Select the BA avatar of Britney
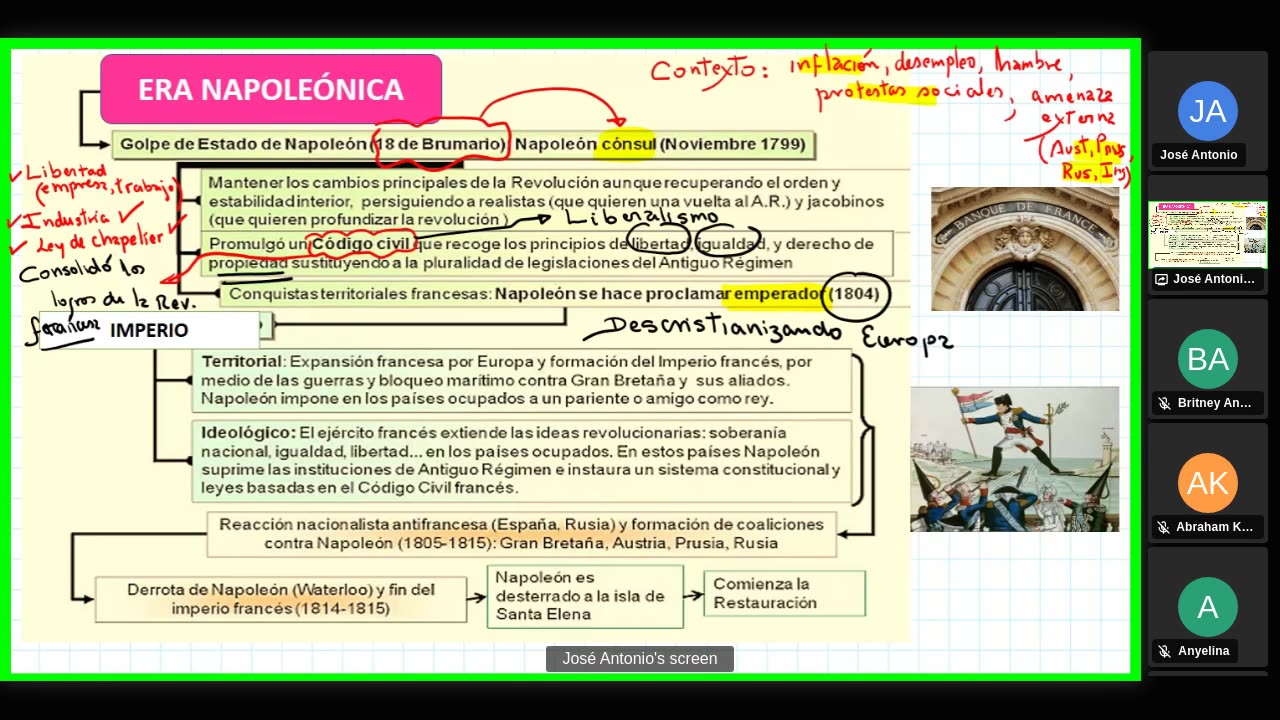This screenshot has height=720, width=1280. [x=1207, y=359]
